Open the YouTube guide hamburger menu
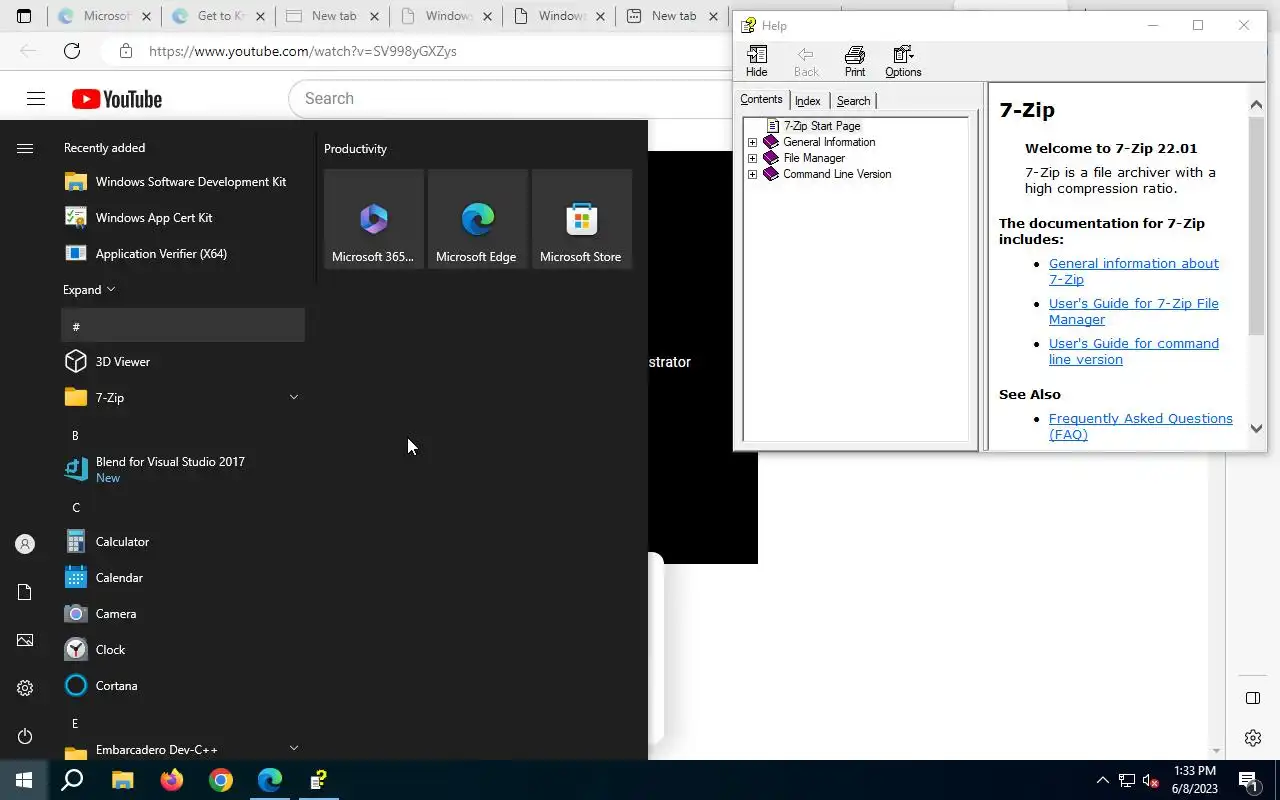This screenshot has height=800, width=1280. pos(36,98)
